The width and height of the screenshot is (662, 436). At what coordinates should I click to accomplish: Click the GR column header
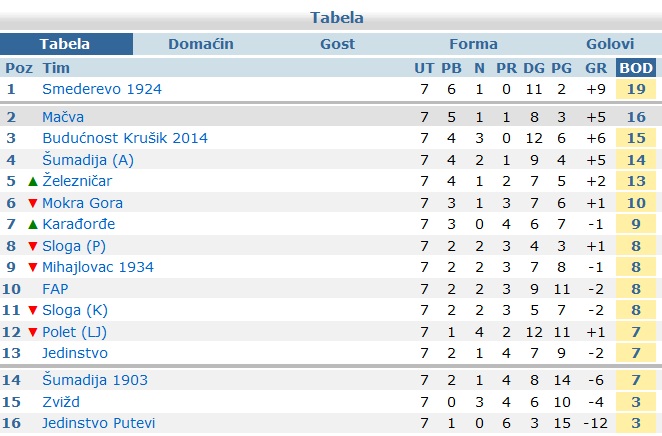click(x=595, y=68)
